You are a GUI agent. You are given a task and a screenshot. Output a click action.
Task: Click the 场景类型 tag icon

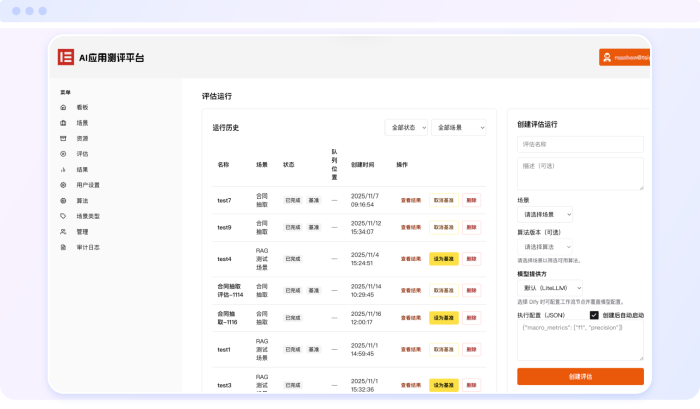tap(64, 216)
